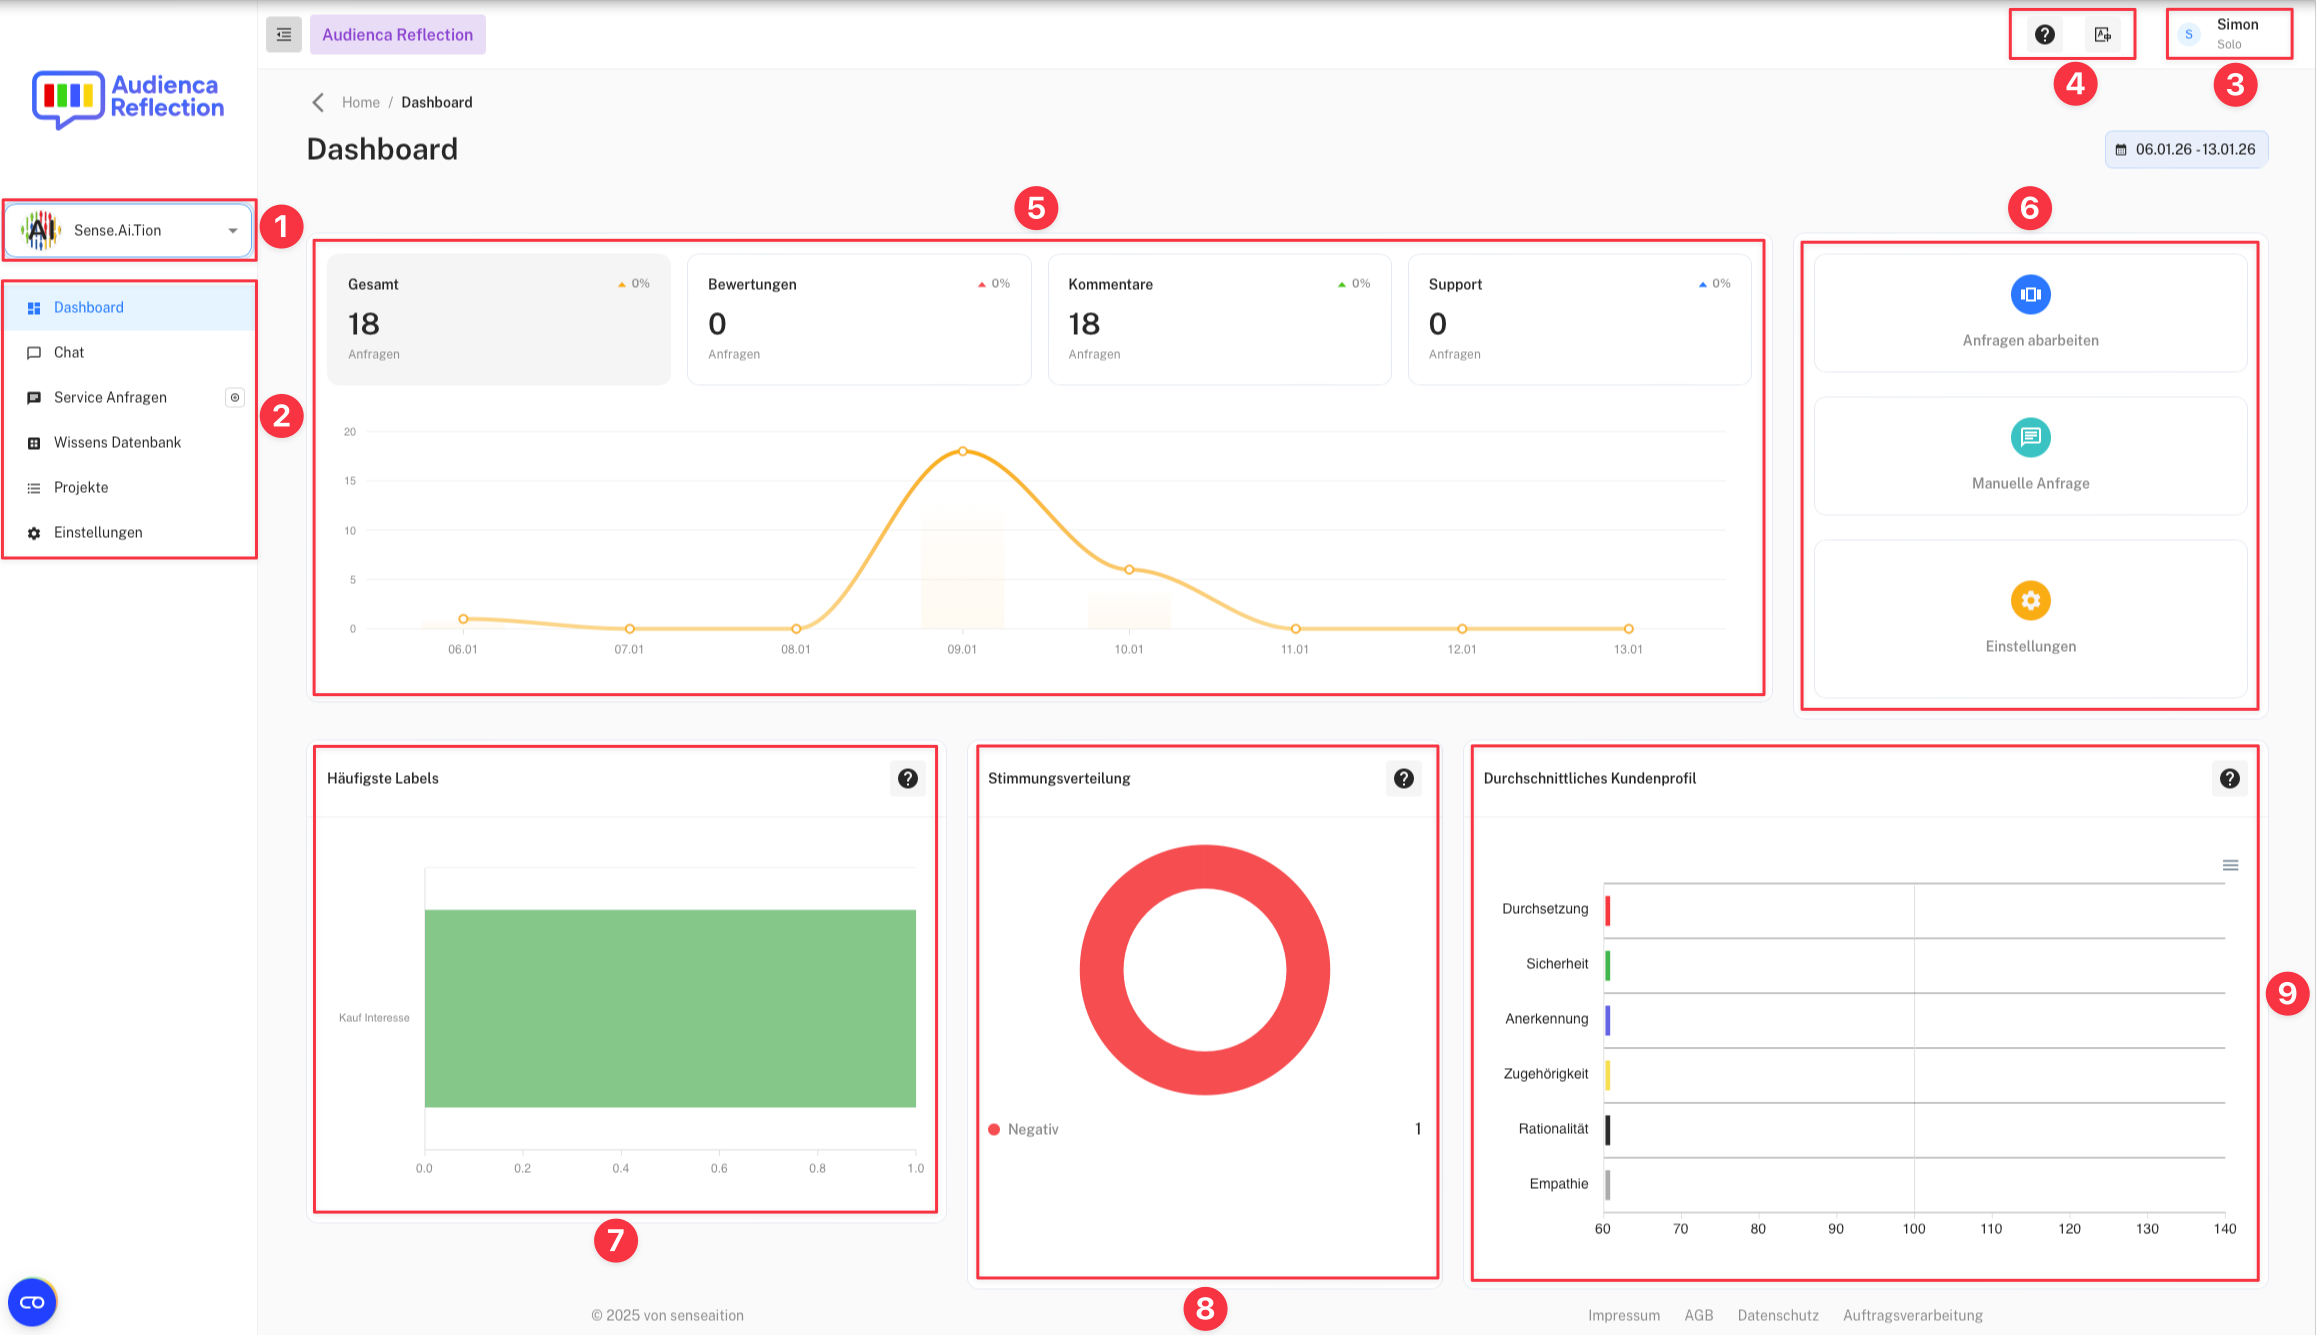
Task: Navigate to Home via the breadcrumb link
Action: coord(360,101)
